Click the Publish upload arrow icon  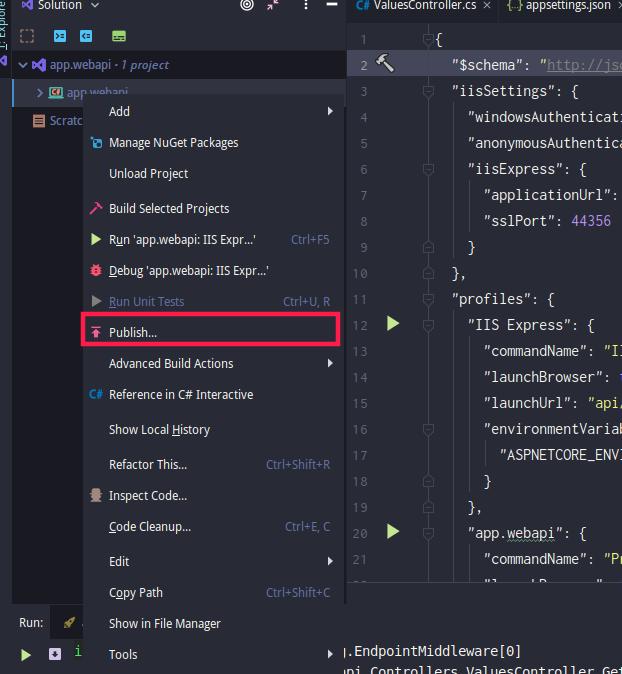pyautogui.click(x=96, y=332)
